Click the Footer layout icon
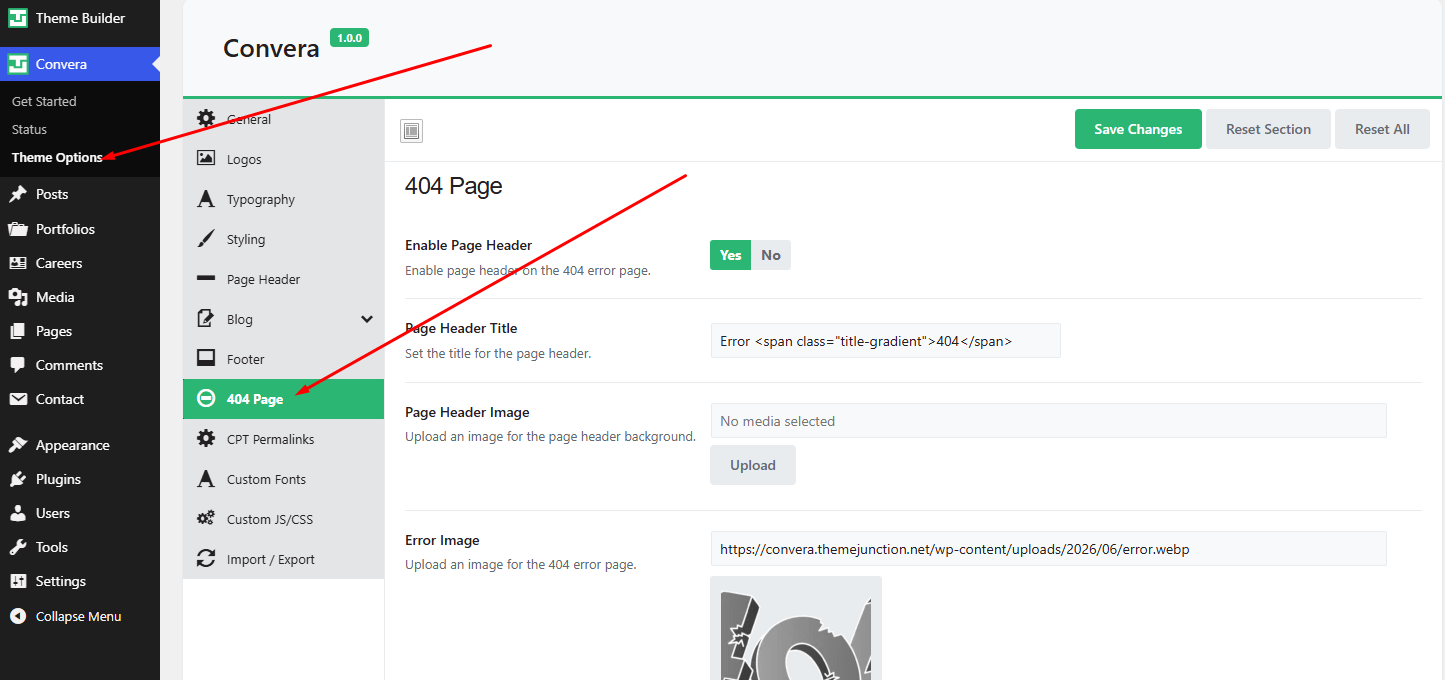Screen dimensions: 1445x680 (x=206, y=358)
